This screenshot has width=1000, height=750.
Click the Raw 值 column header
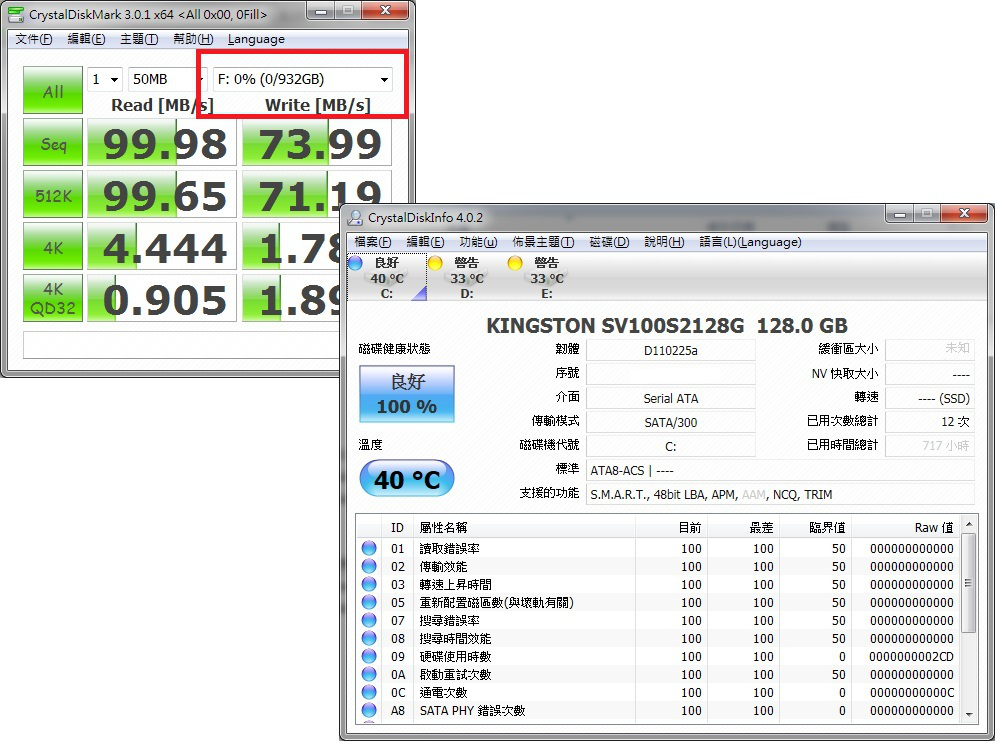click(906, 527)
